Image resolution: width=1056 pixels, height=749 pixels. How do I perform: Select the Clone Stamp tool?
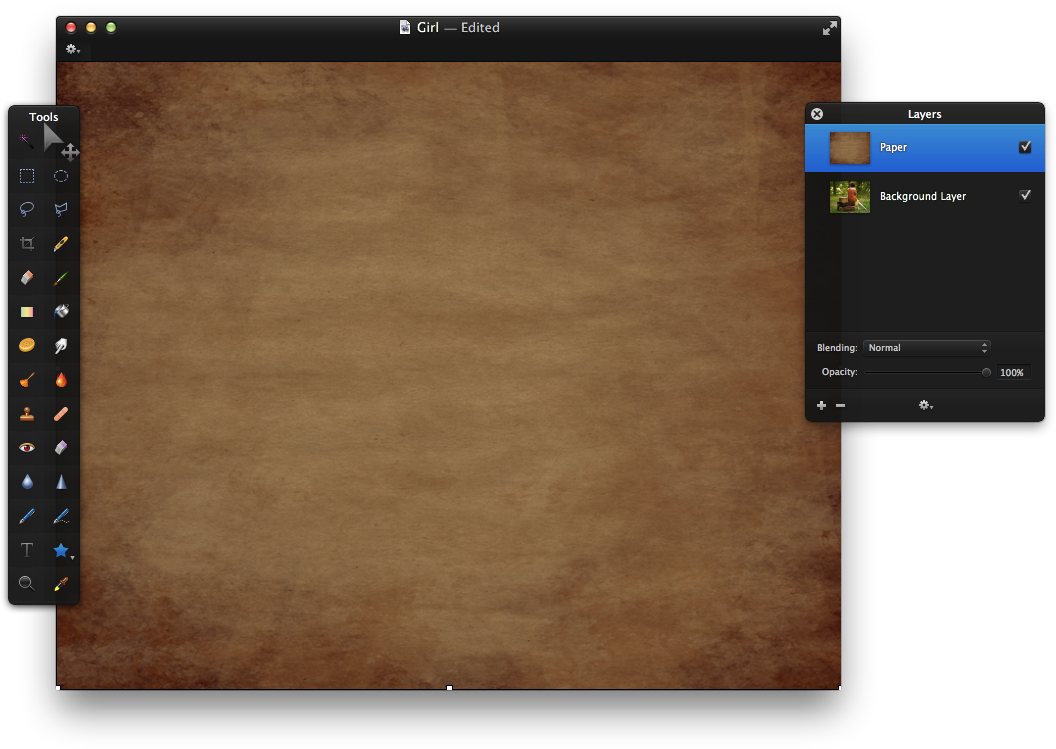click(27, 413)
